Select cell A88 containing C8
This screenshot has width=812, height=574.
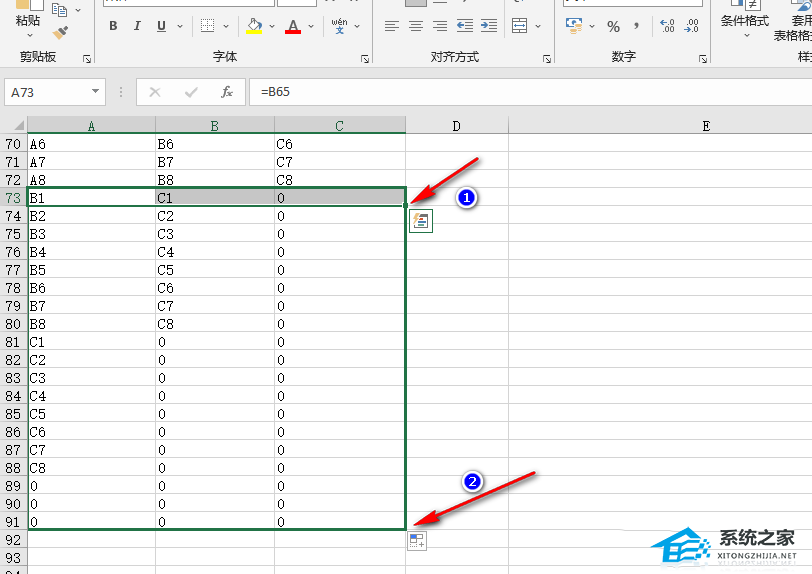click(92, 468)
